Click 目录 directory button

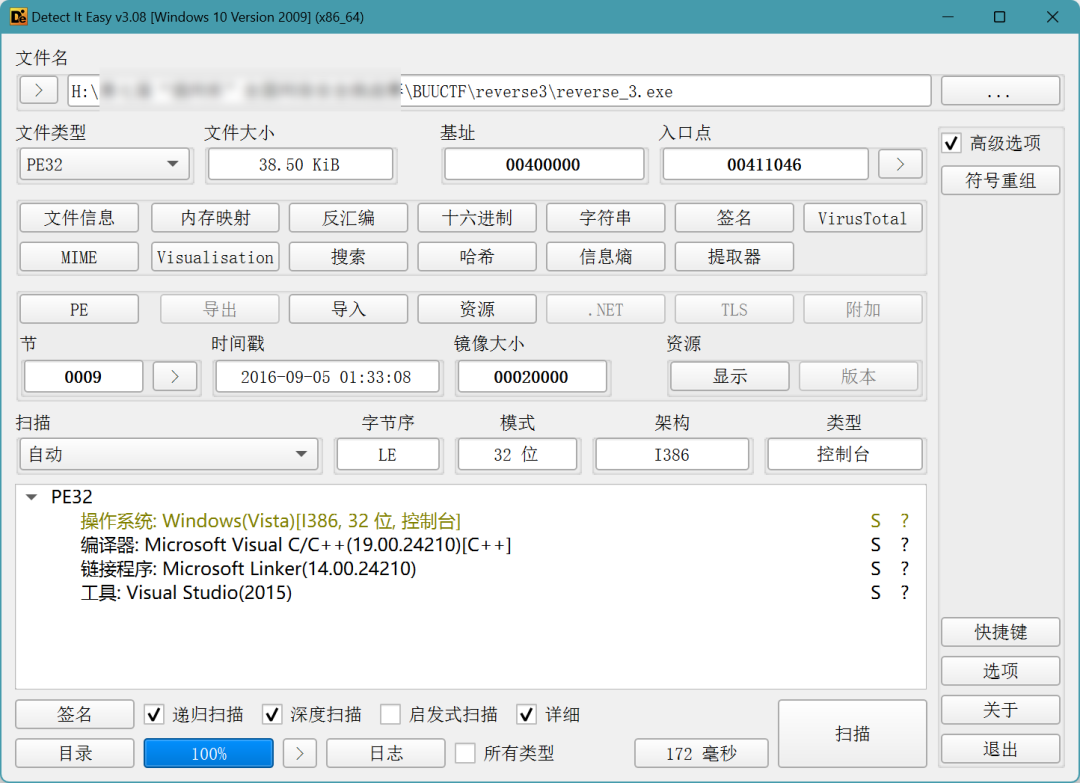(74, 753)
